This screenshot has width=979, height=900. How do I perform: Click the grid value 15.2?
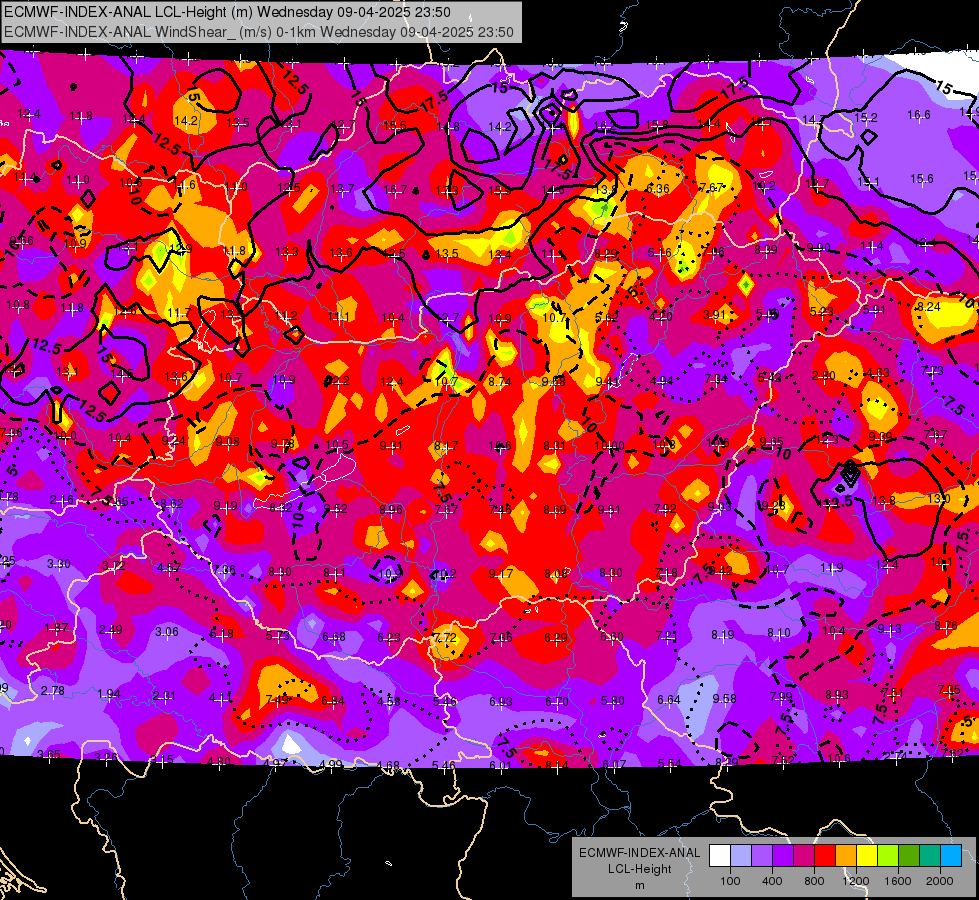pos(865,117)
